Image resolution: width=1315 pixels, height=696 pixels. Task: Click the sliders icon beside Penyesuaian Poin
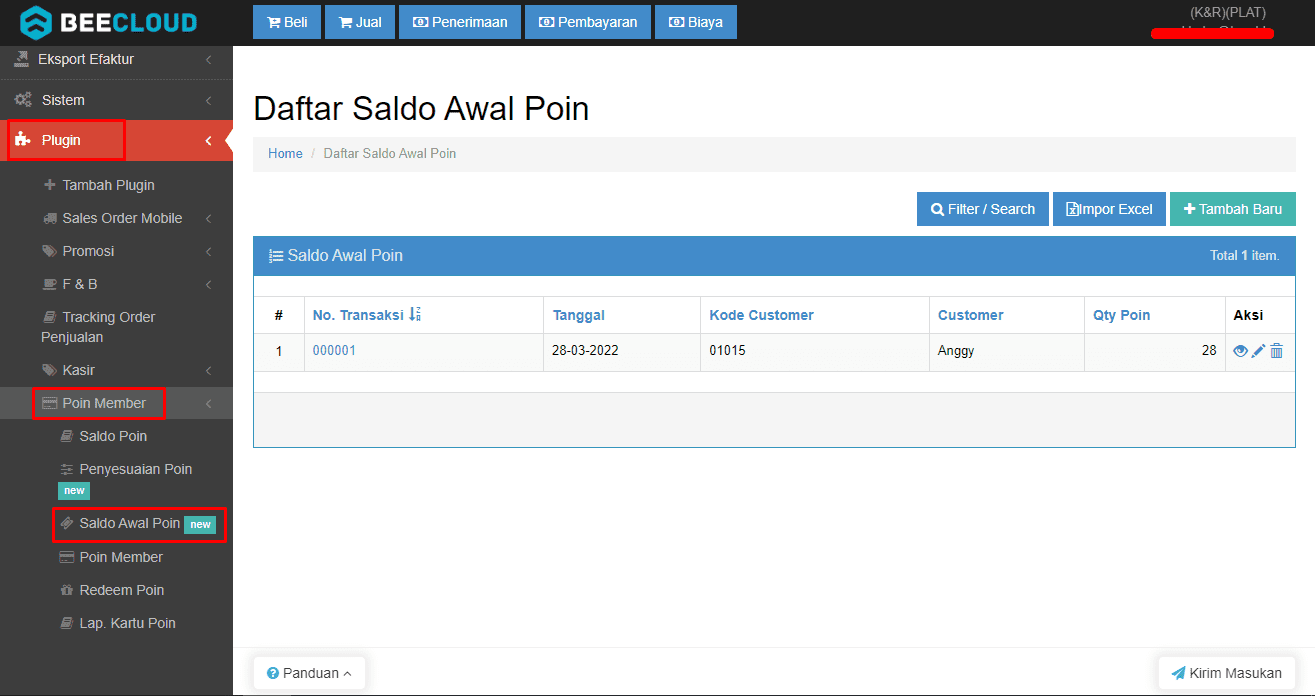pyautogui.click(x=67, y=469)
